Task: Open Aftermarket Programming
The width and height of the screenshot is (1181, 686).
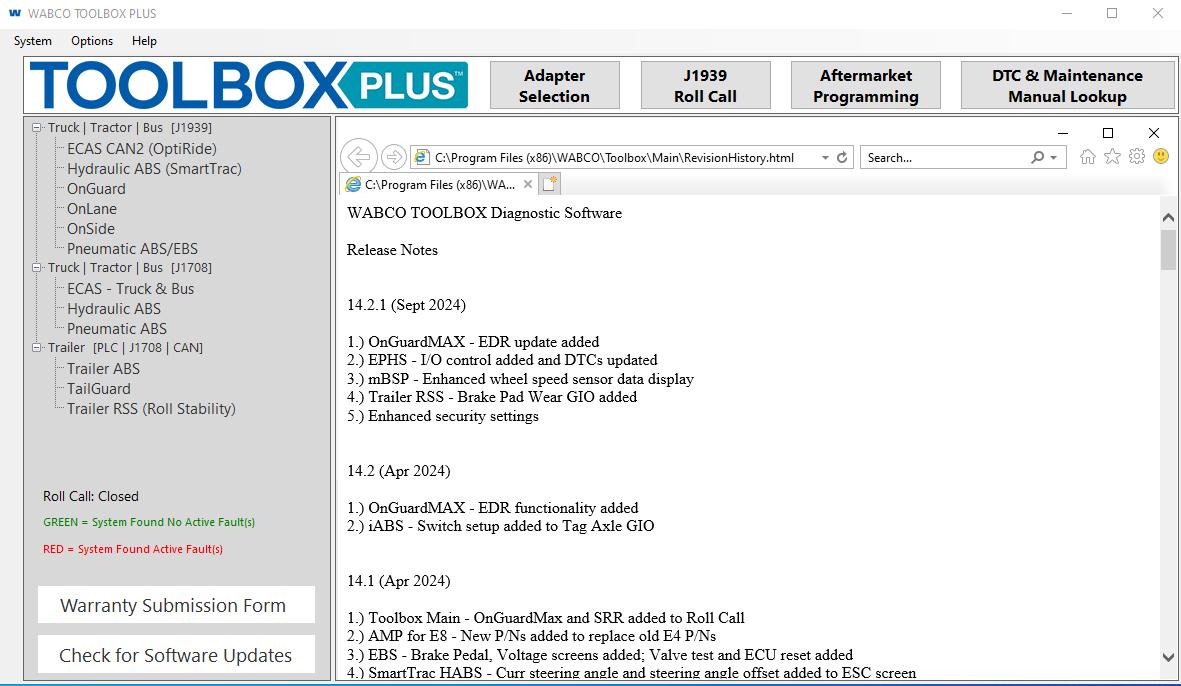Action: [x=865, y=84]
